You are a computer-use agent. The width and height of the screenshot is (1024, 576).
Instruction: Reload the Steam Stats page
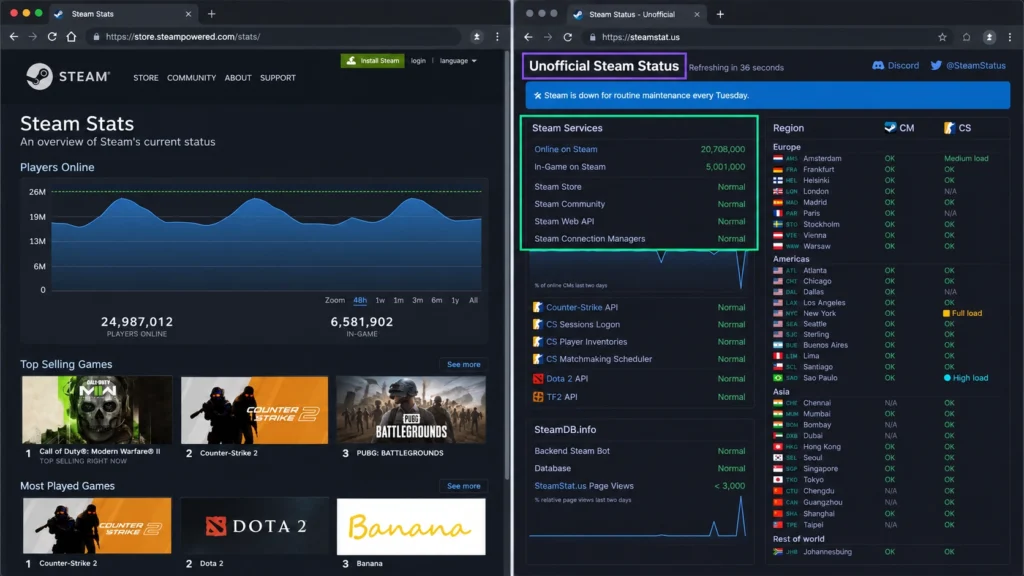coord(52,37)
